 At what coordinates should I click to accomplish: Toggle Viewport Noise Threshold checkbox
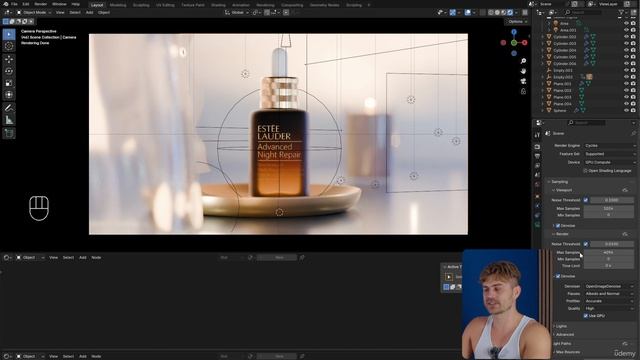click(x=586, y=200)
